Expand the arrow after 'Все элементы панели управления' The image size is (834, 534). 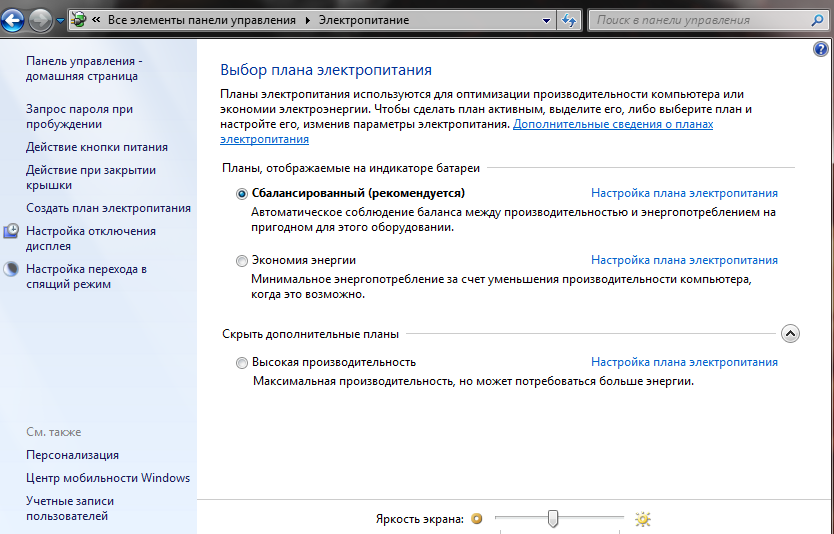click(307, 20)
